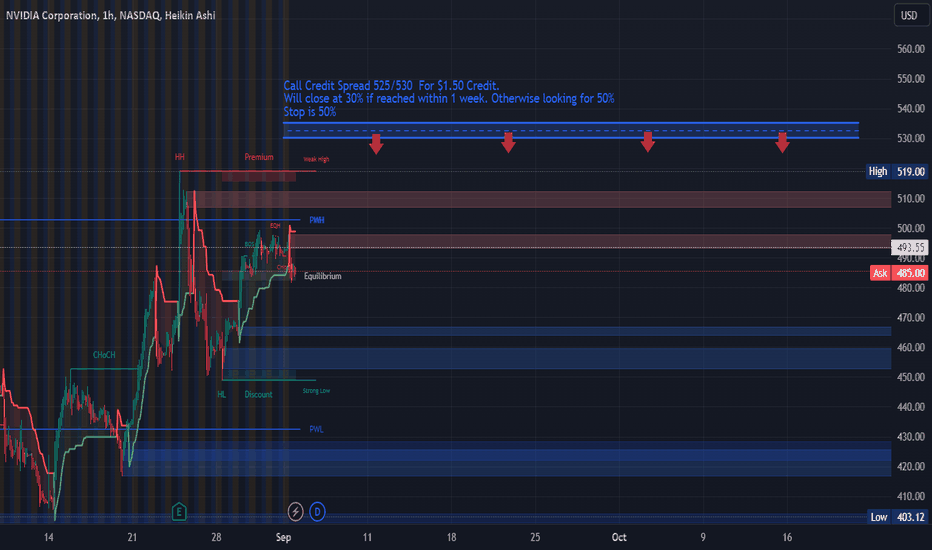Click the 440.00 price axis value
Image resolution: width=932 pixels, height=550 pixels.
911,407
